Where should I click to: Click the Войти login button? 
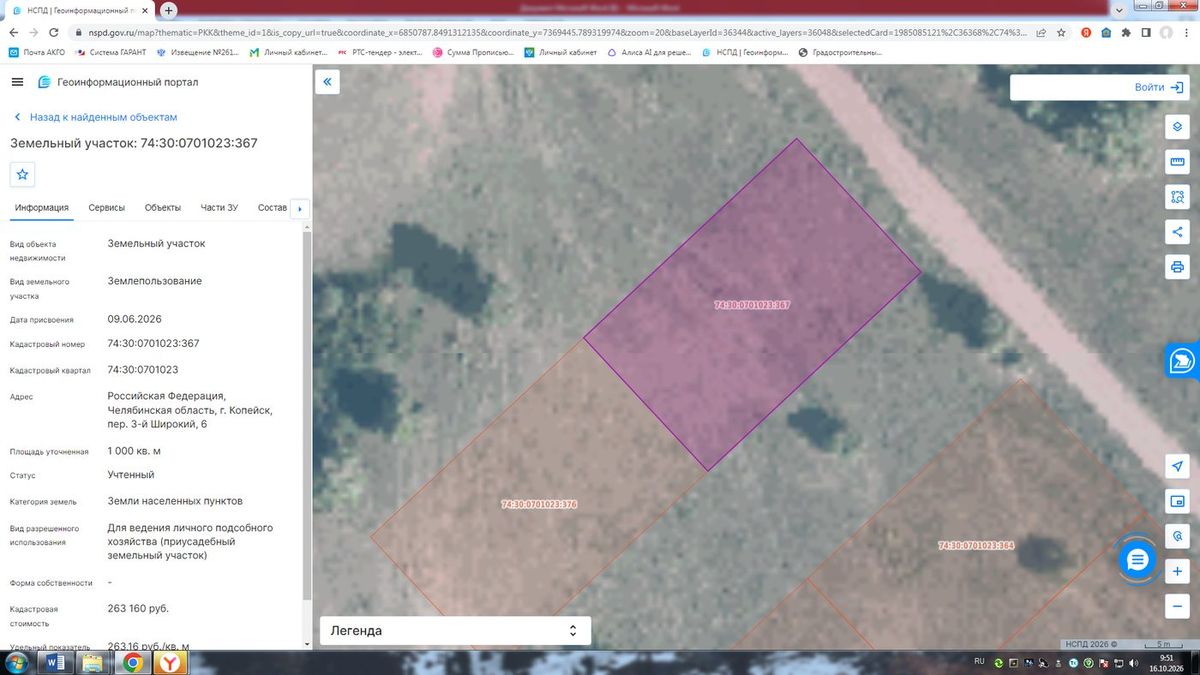click(x=1159, y=87)
